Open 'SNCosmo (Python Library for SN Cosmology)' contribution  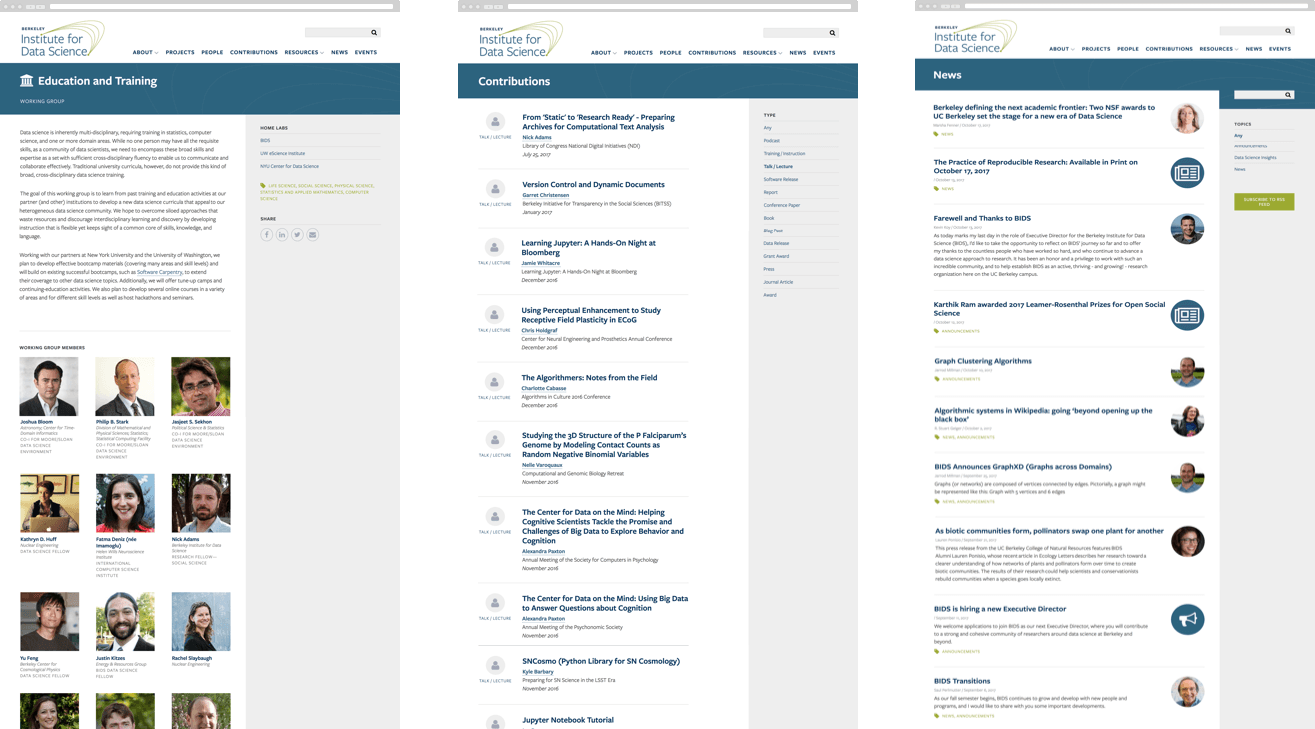coord(601,661)
